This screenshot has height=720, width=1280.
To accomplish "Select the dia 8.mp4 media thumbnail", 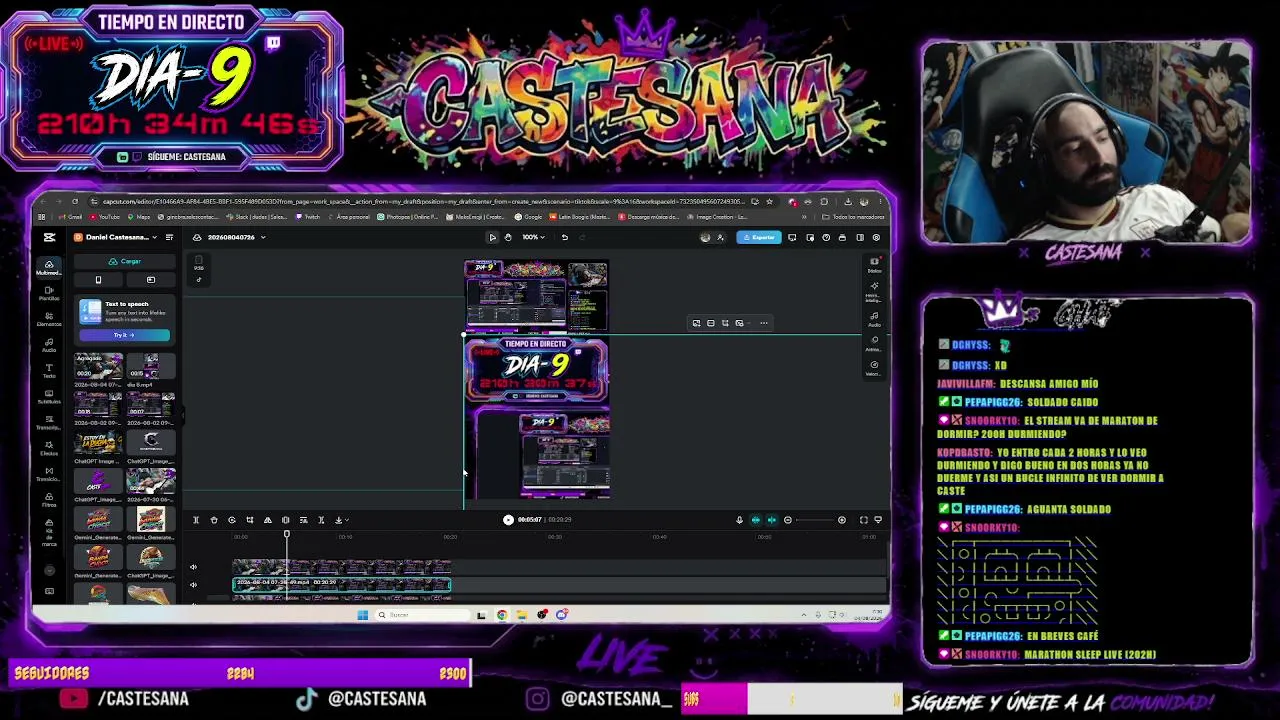I will (150, 366).
